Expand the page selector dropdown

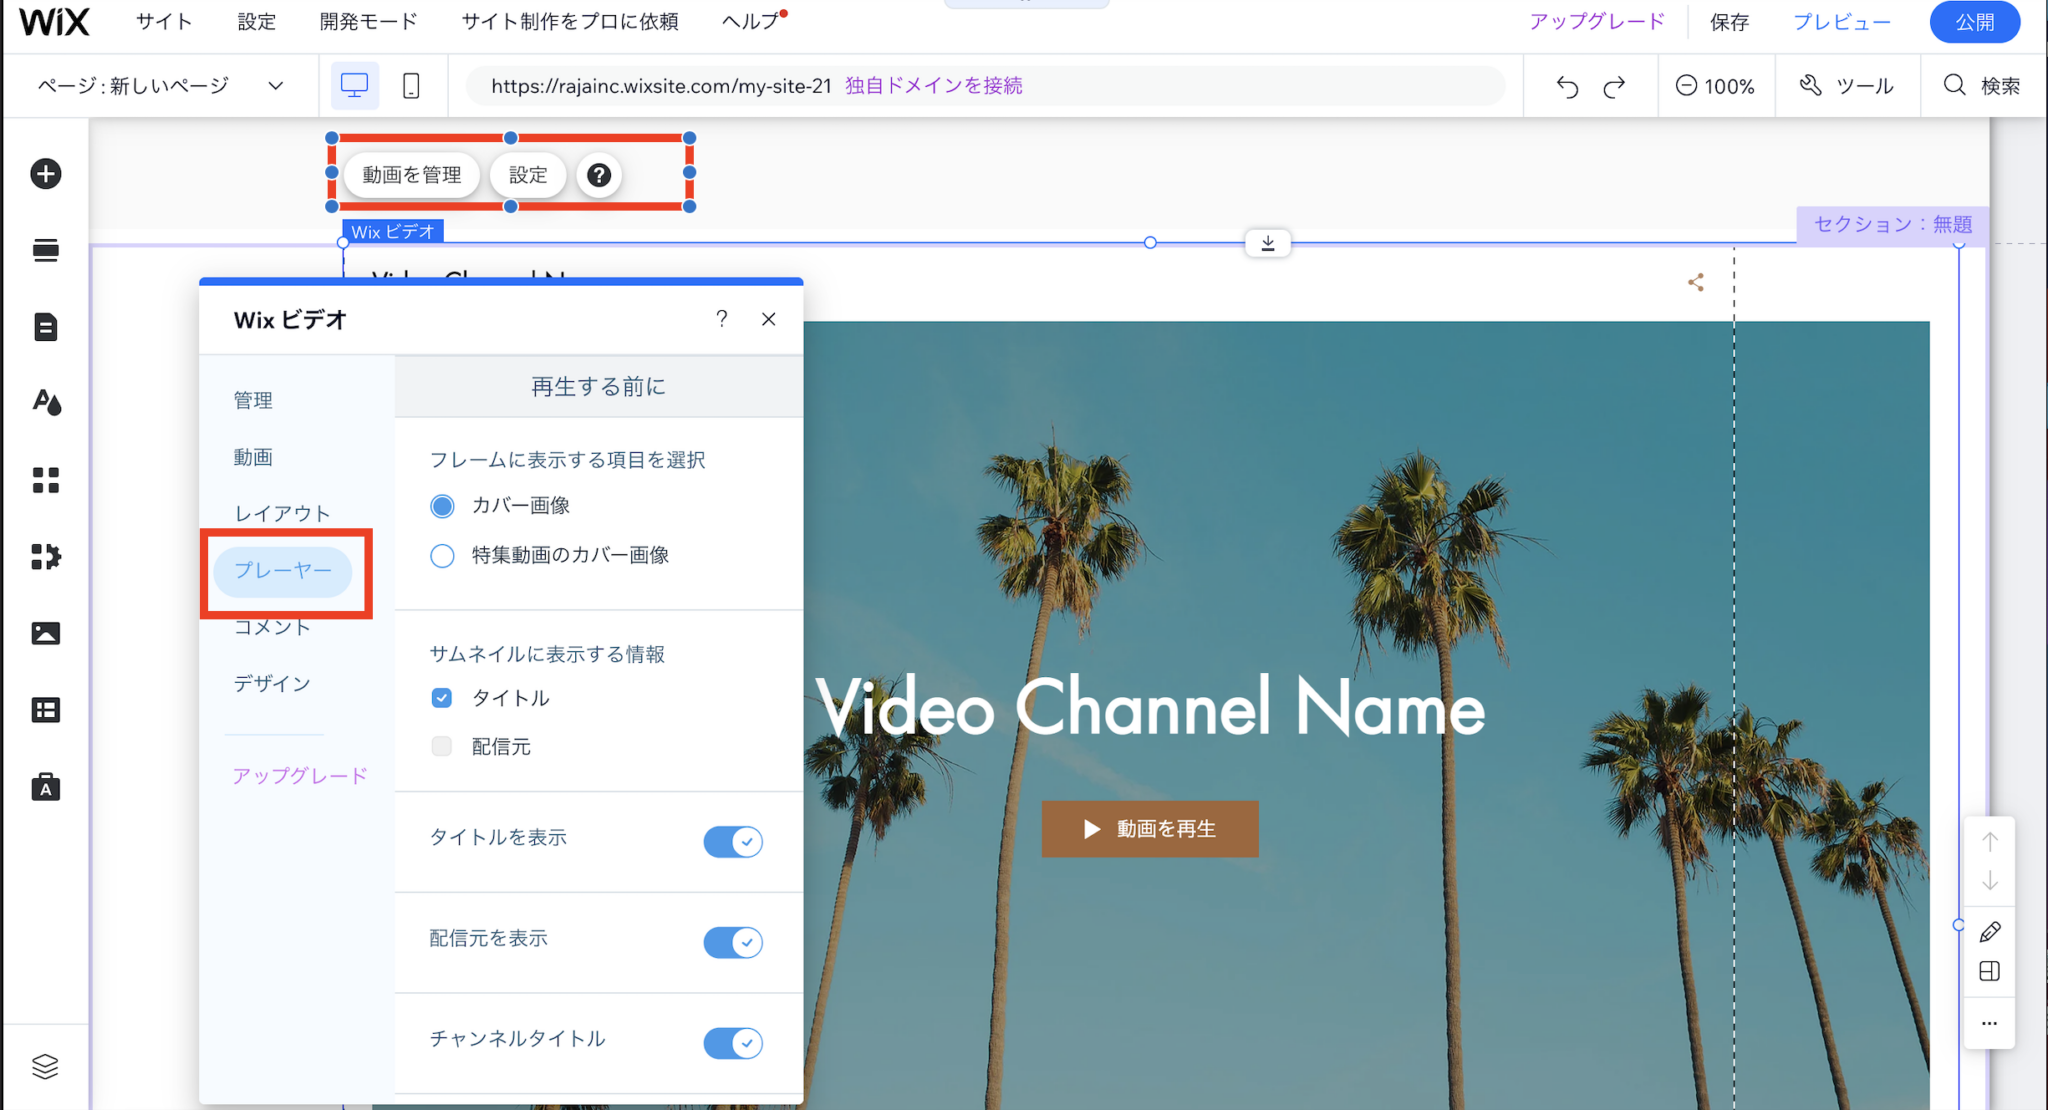(276, 86)
